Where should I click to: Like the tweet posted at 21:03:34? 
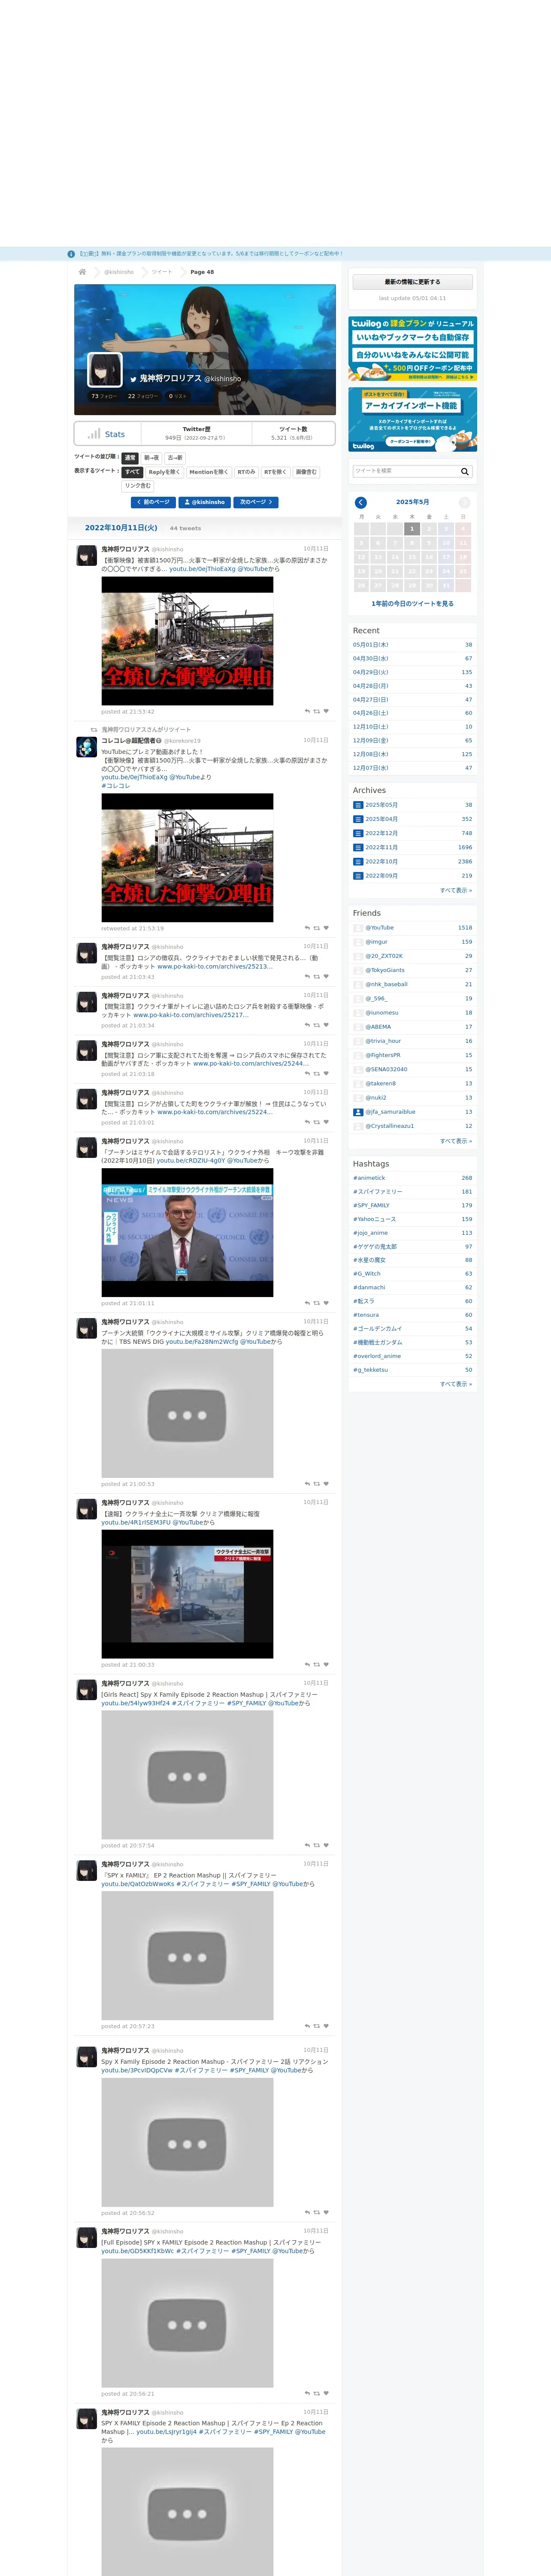326,1025
